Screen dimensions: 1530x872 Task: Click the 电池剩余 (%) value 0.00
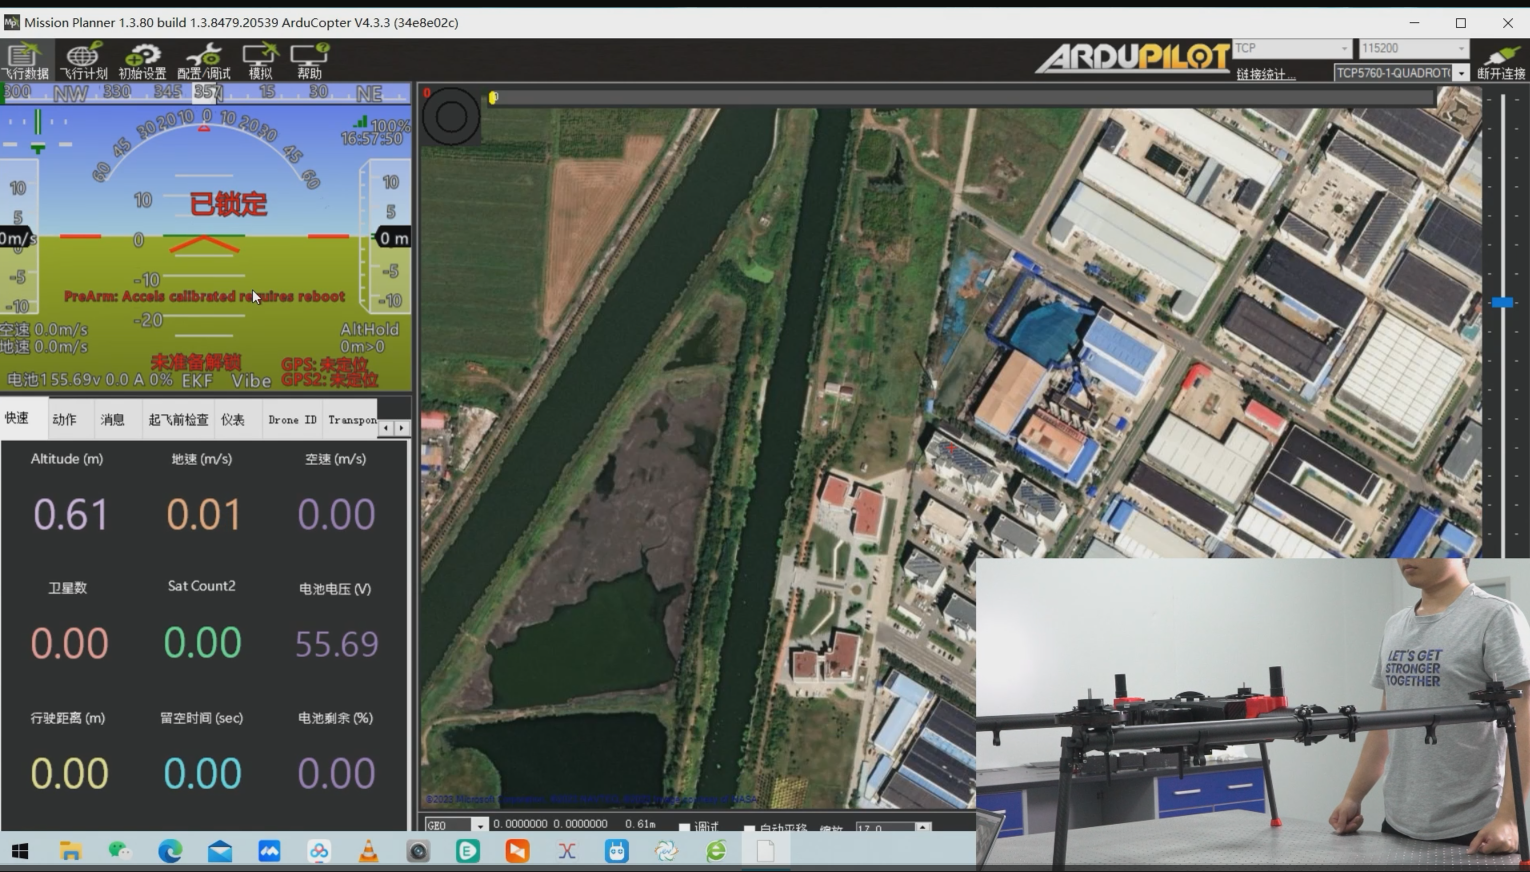click(x=336, y=773)
